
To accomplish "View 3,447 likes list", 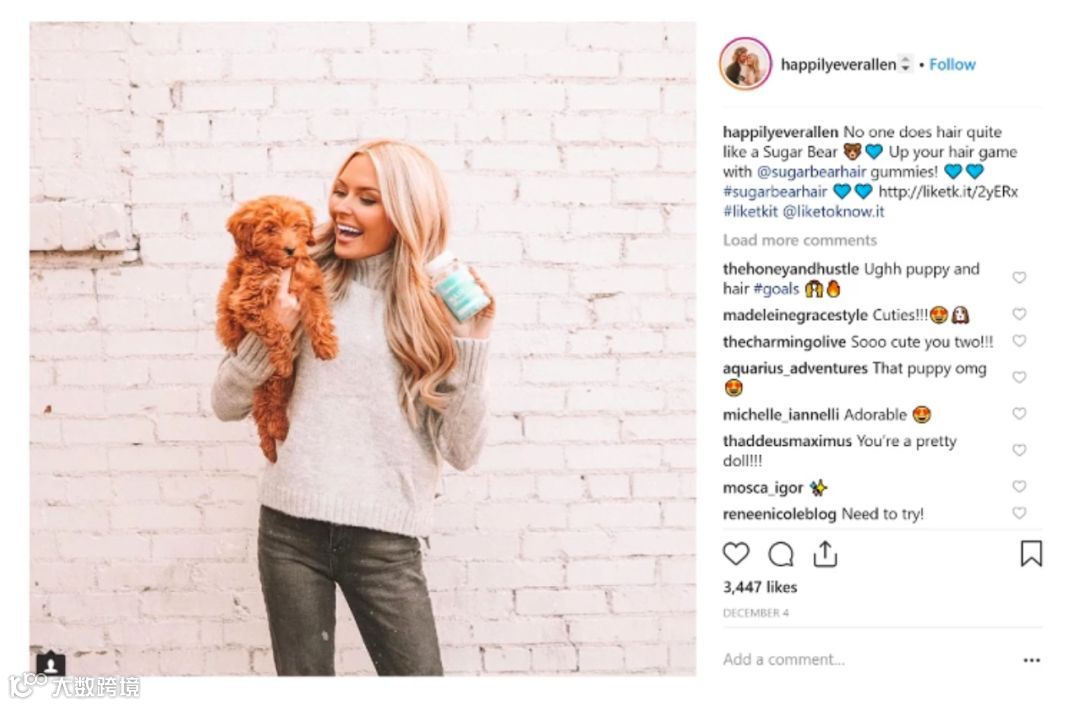I will [x=760, y=587].
